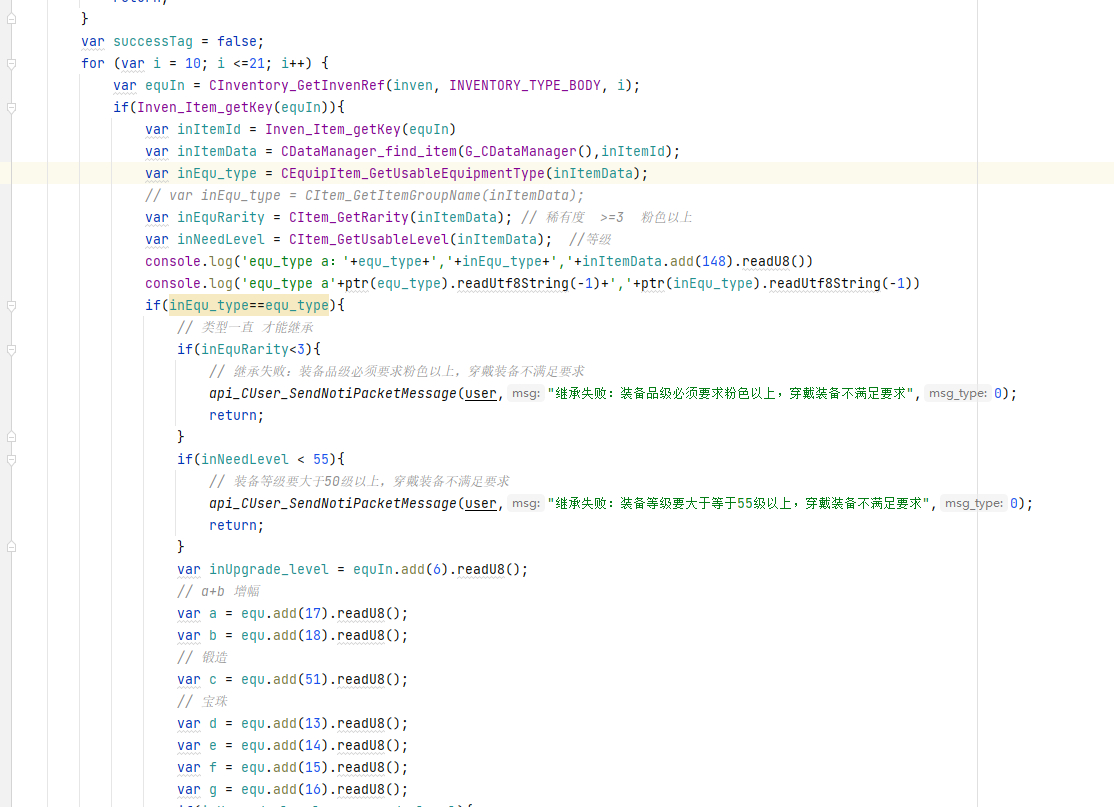Click fold end marker above the successTag line
This screenshot has width=1114, height=807.
tap(11, 19)
